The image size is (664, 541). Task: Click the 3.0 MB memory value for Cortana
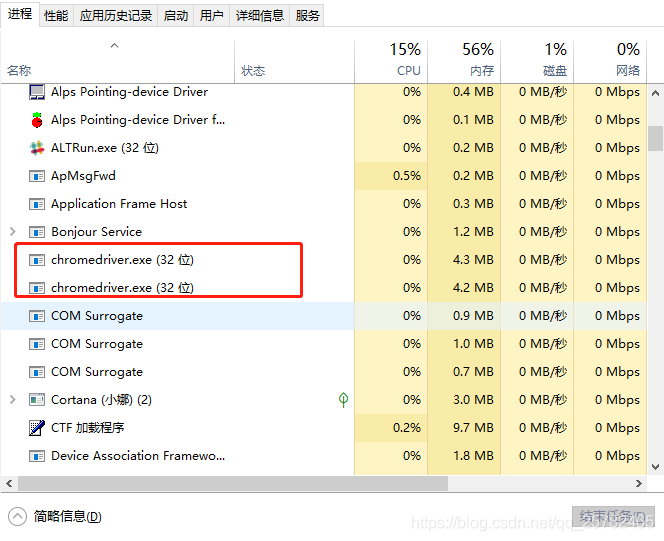(473, 400)
